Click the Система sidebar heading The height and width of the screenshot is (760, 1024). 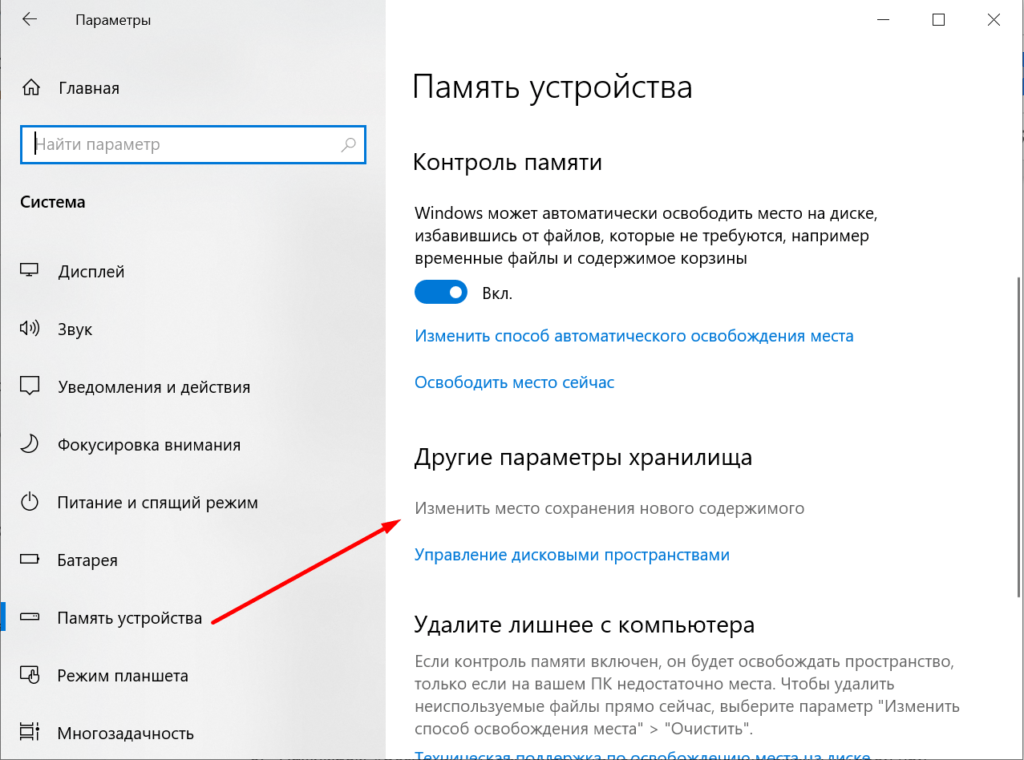pyautogui.click(x=53, y=202)
